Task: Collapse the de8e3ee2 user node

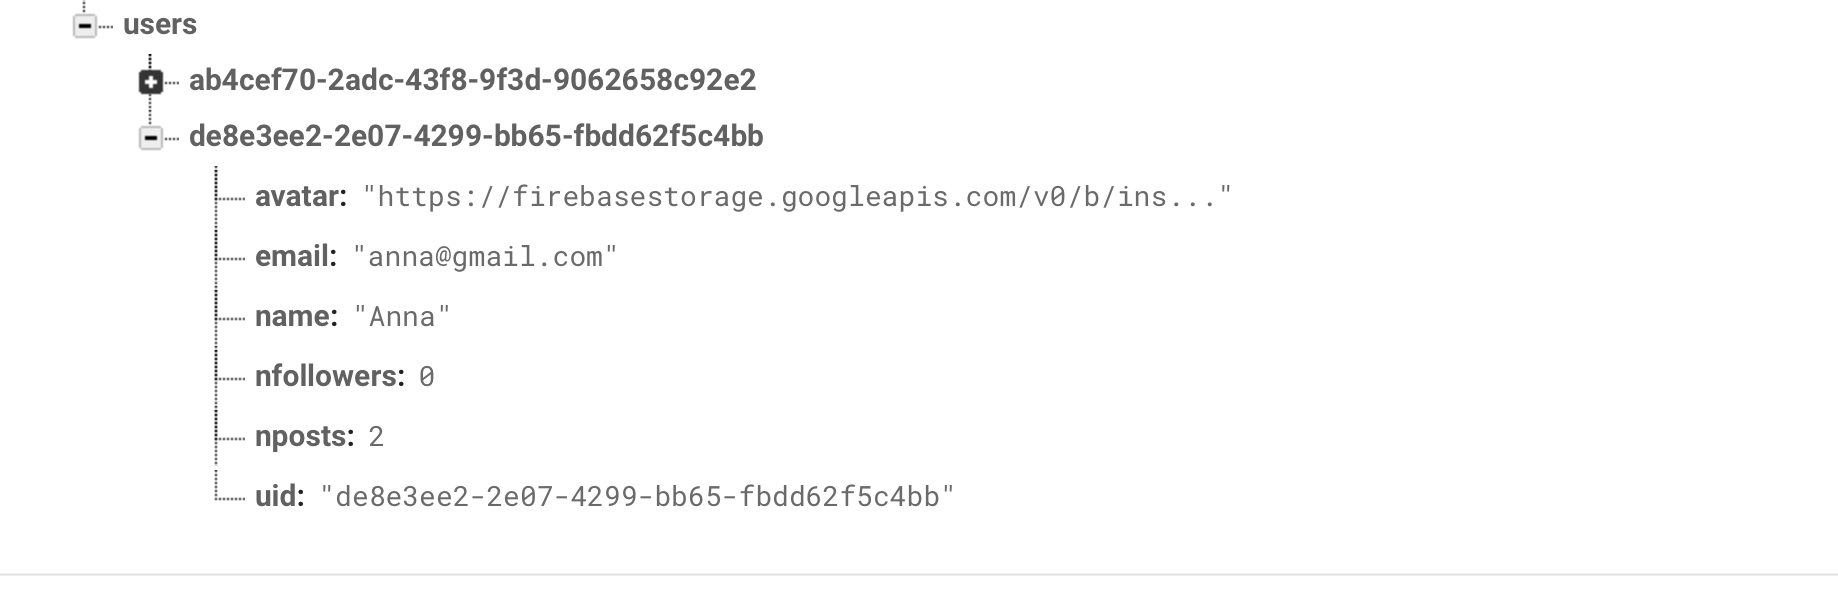Action: (151, 138)
